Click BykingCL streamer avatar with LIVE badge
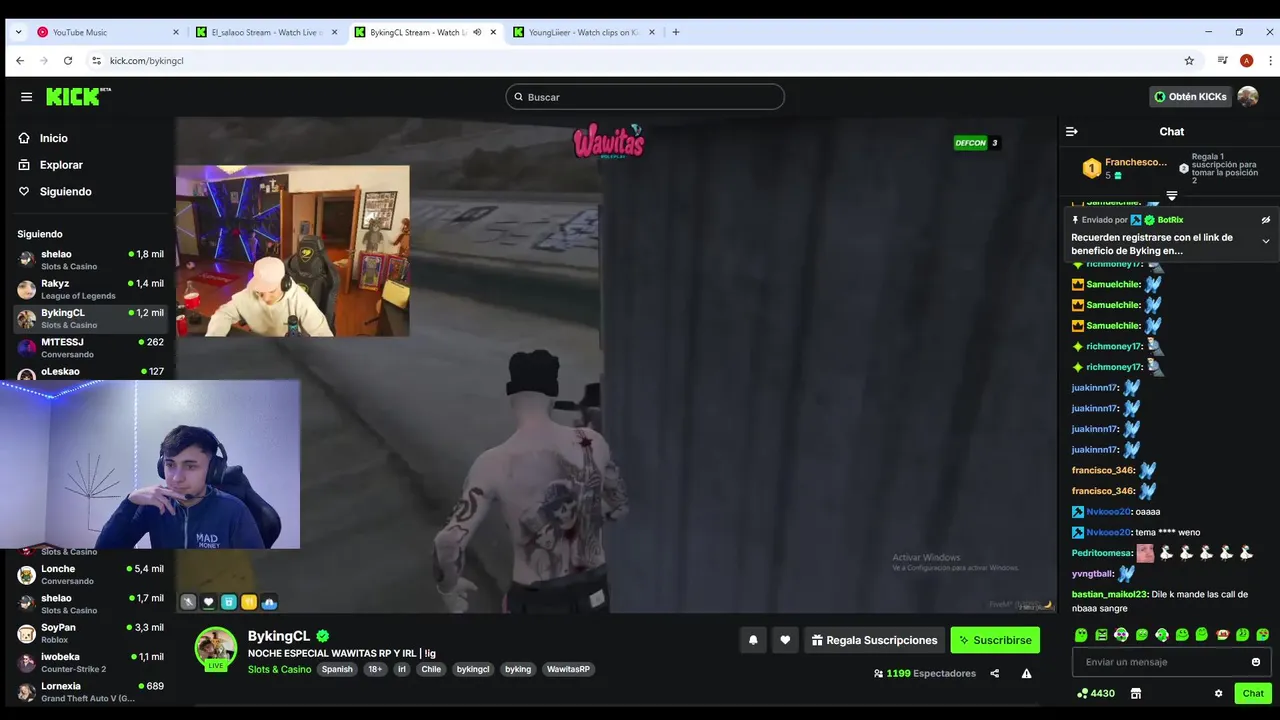The height and width of the screenshot is (720, 1280). 215,648
